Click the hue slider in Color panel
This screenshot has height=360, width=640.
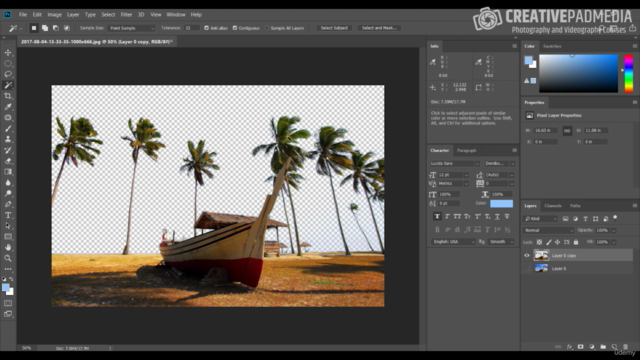pos(629,73)
